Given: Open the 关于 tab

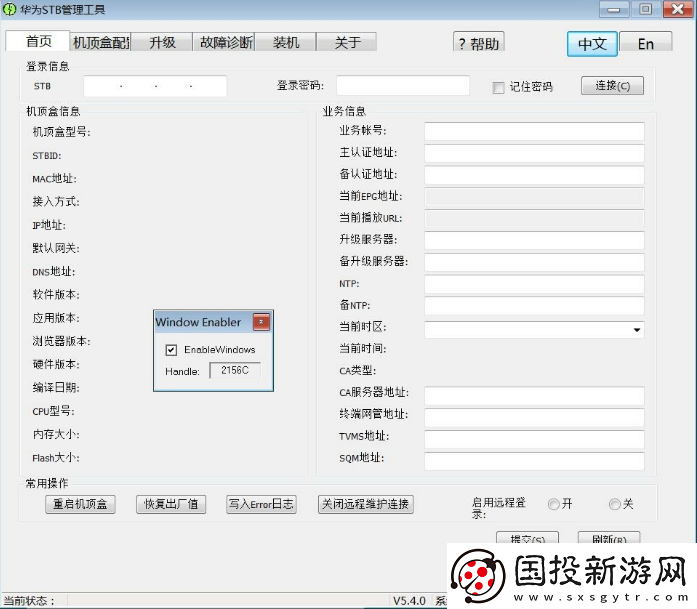Looking at the screenshot, I should [347, 43].
